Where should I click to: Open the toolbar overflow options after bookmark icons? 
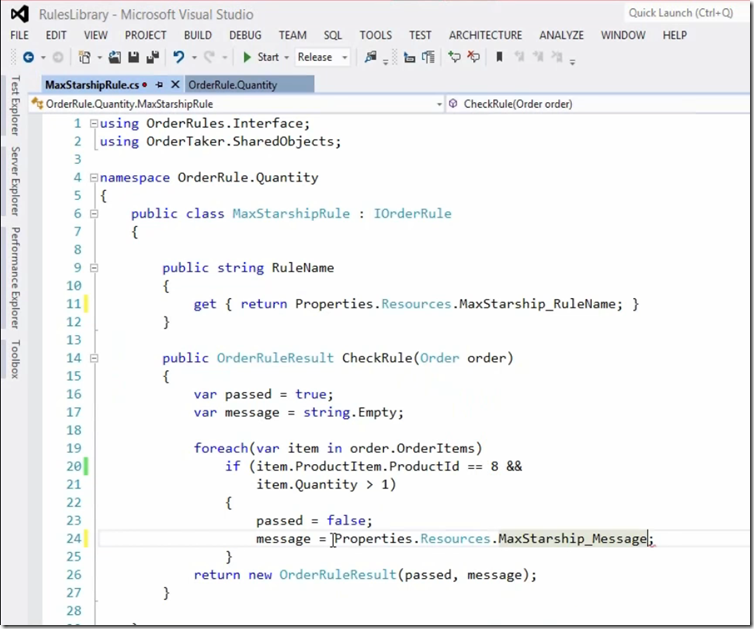pyautogui.click(x=572, y=62)
